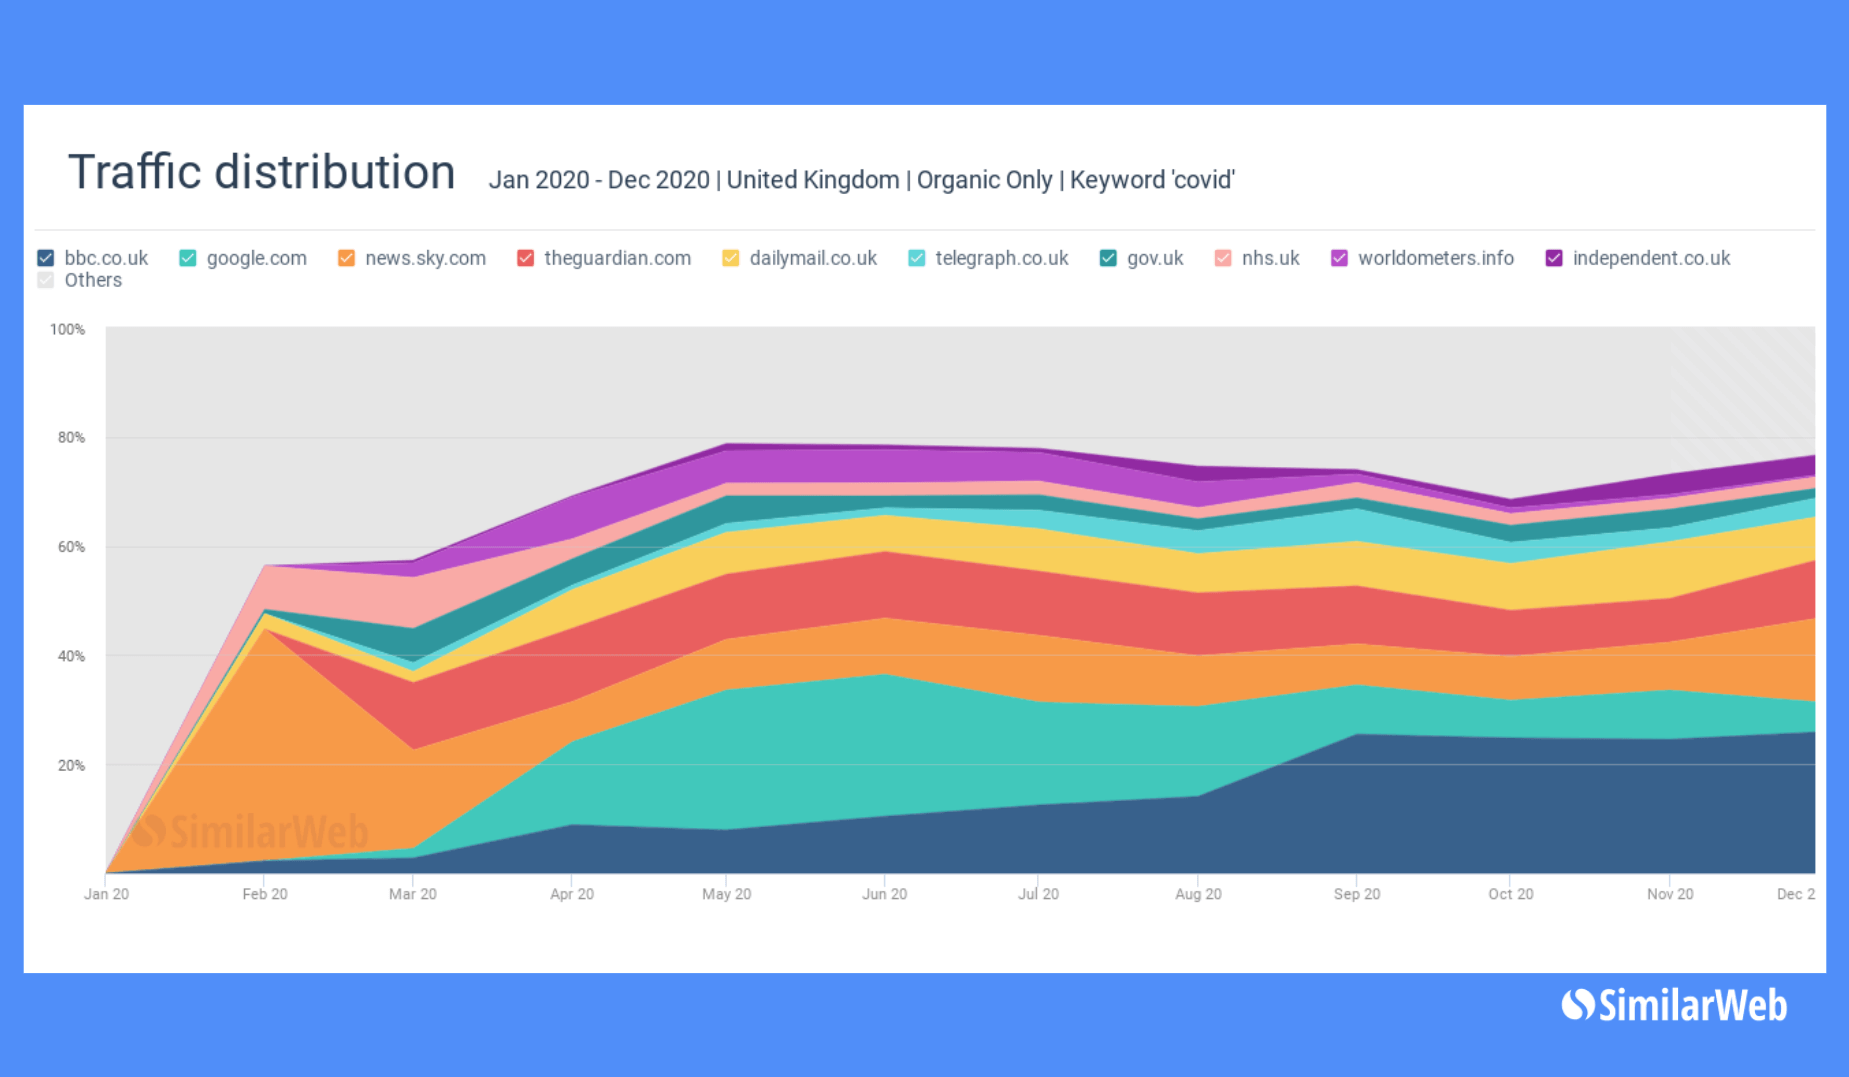Uncheck the bbc.co.uk legend checkbox
The width and height of the screenshot is (1849, 1077).
coord(46,258)
